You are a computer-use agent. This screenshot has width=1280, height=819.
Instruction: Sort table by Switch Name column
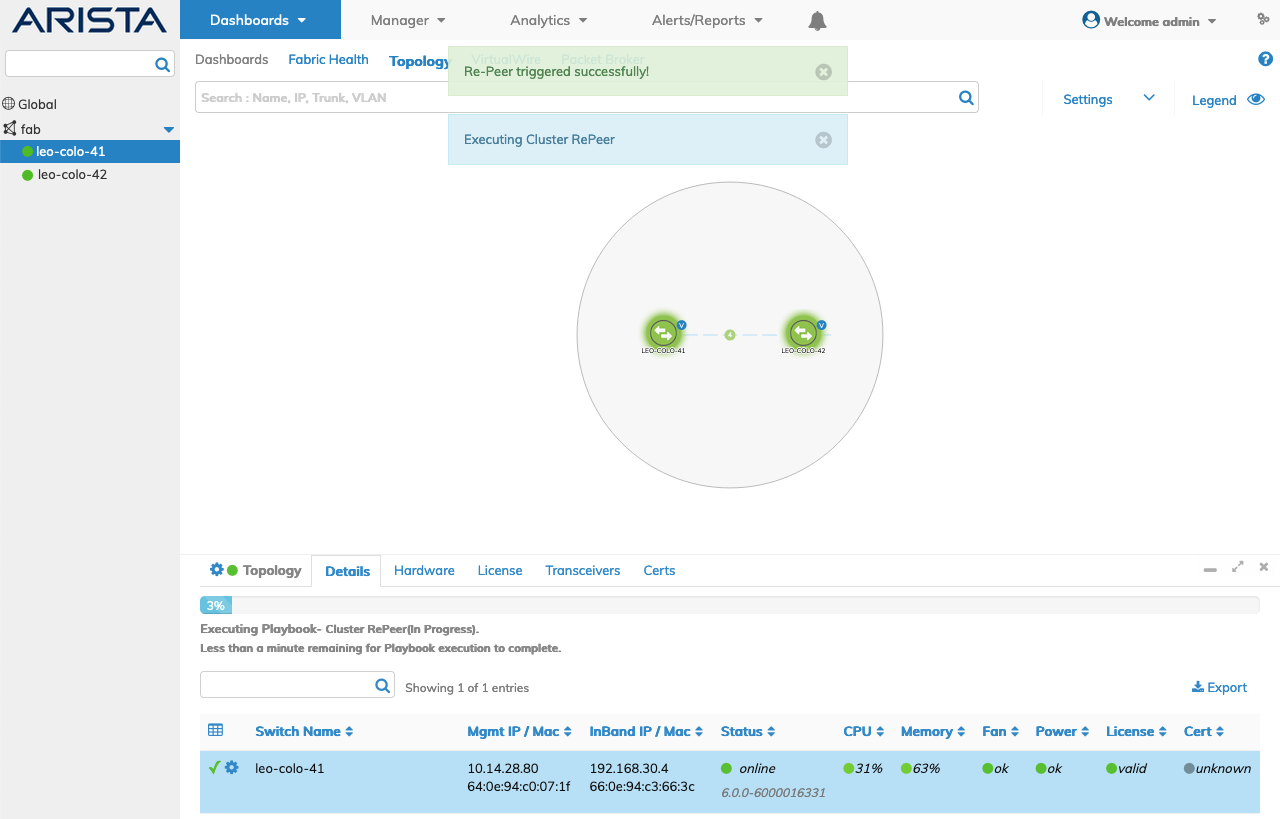(304, 731)
